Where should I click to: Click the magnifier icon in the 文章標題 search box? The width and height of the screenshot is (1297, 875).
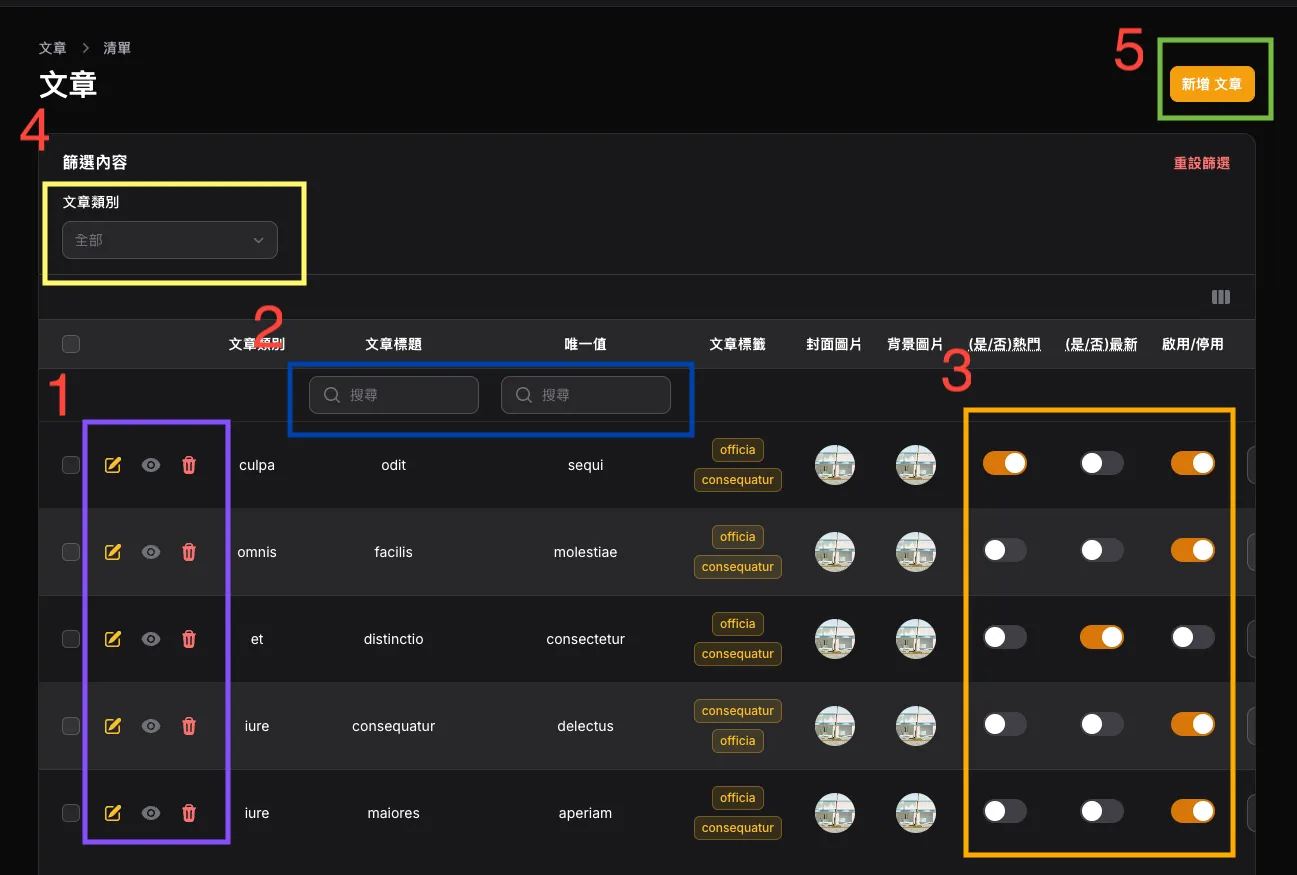pyautogui.click(x=331, y=395)
